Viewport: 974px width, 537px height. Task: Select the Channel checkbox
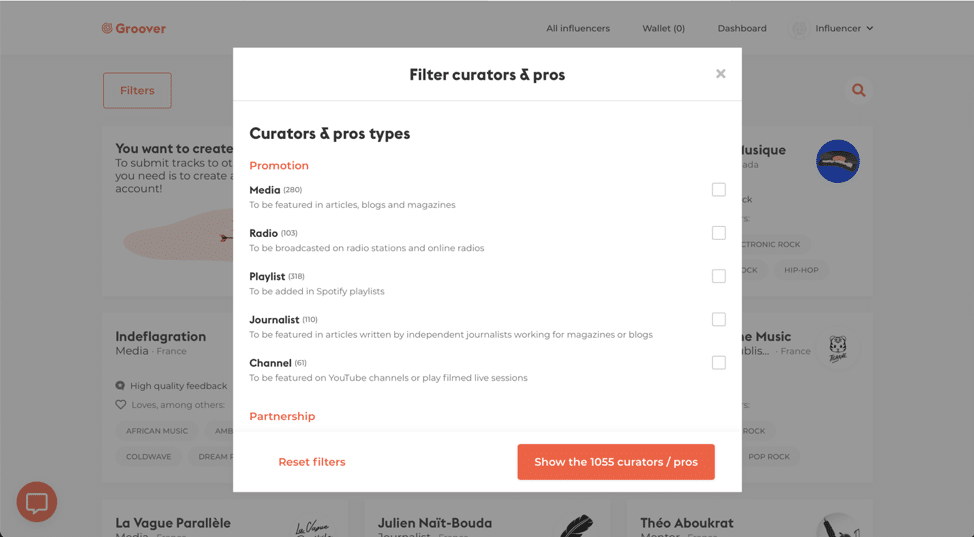point(719,362)
